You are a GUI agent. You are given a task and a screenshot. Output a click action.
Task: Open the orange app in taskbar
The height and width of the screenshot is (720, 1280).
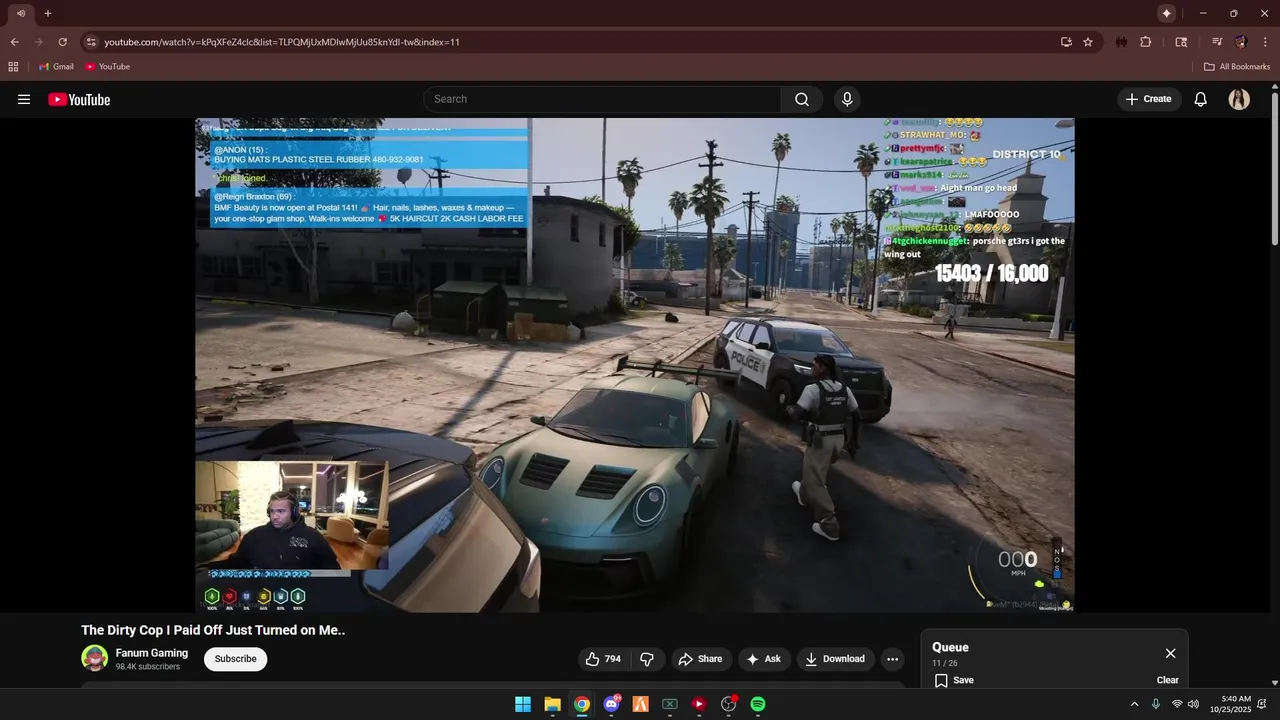tap(641, 704)
